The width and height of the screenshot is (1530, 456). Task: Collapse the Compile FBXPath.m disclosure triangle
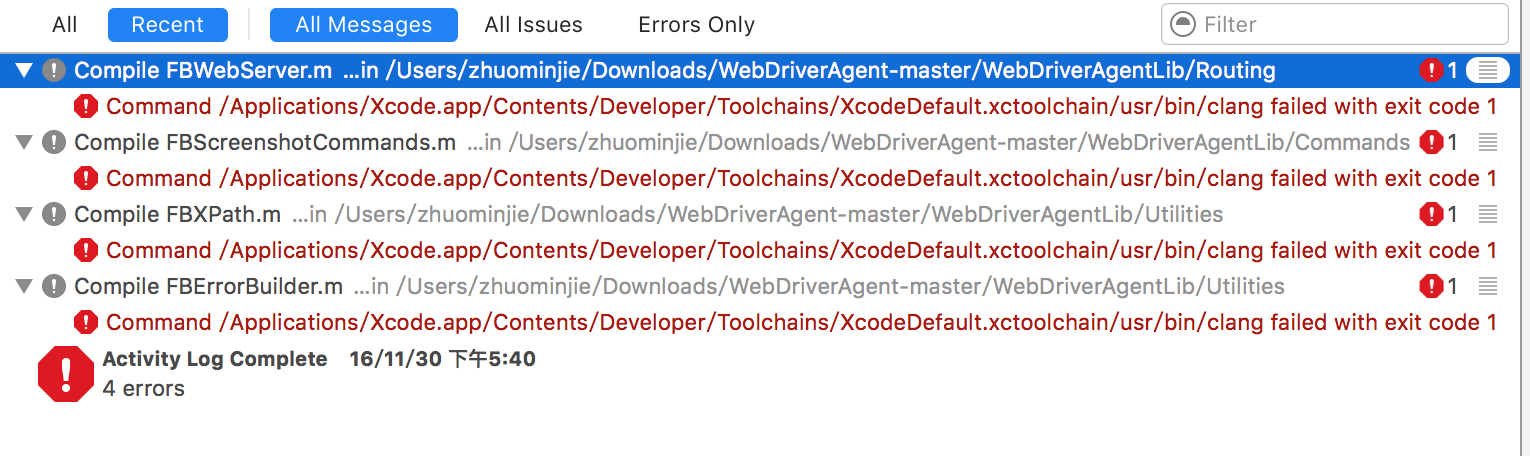[25, 214]
